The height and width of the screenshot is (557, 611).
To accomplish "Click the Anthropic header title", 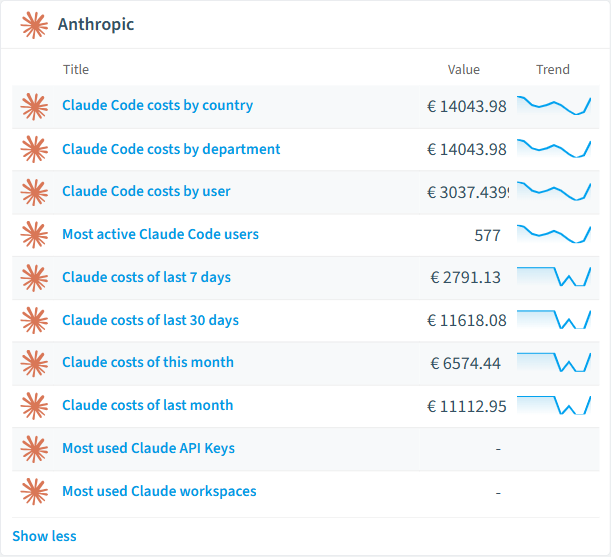I will point(96,24).
